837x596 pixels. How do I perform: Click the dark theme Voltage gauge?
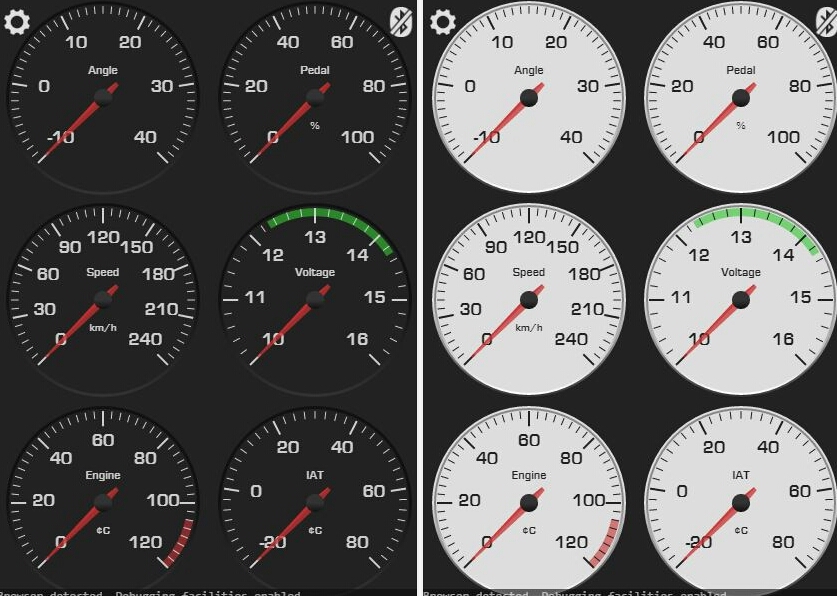tap(315, 299)
